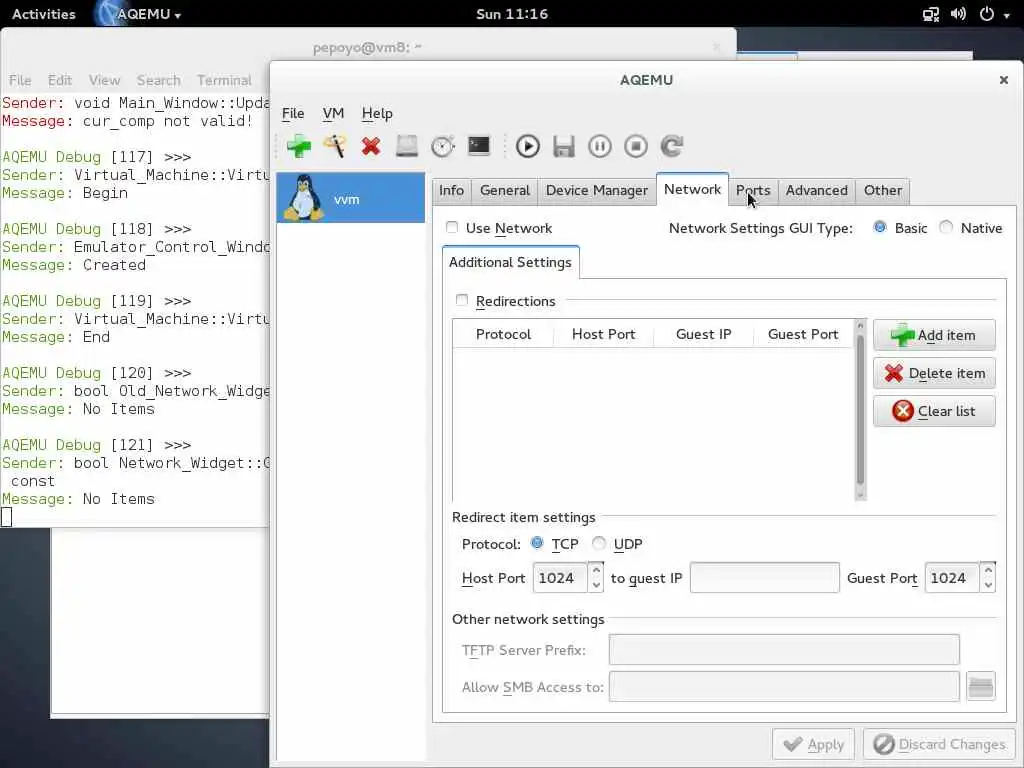This screenshot has height=768, width=1024.
Task: Select Basic network GUI type
Action: coord(880,227)
